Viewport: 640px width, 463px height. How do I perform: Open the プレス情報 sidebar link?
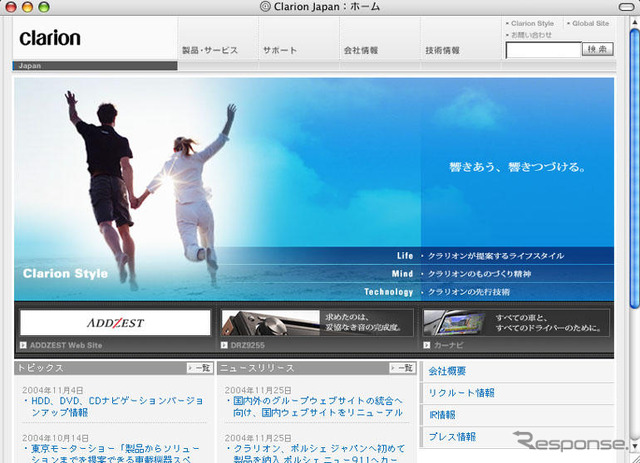[x=452, y=437]
